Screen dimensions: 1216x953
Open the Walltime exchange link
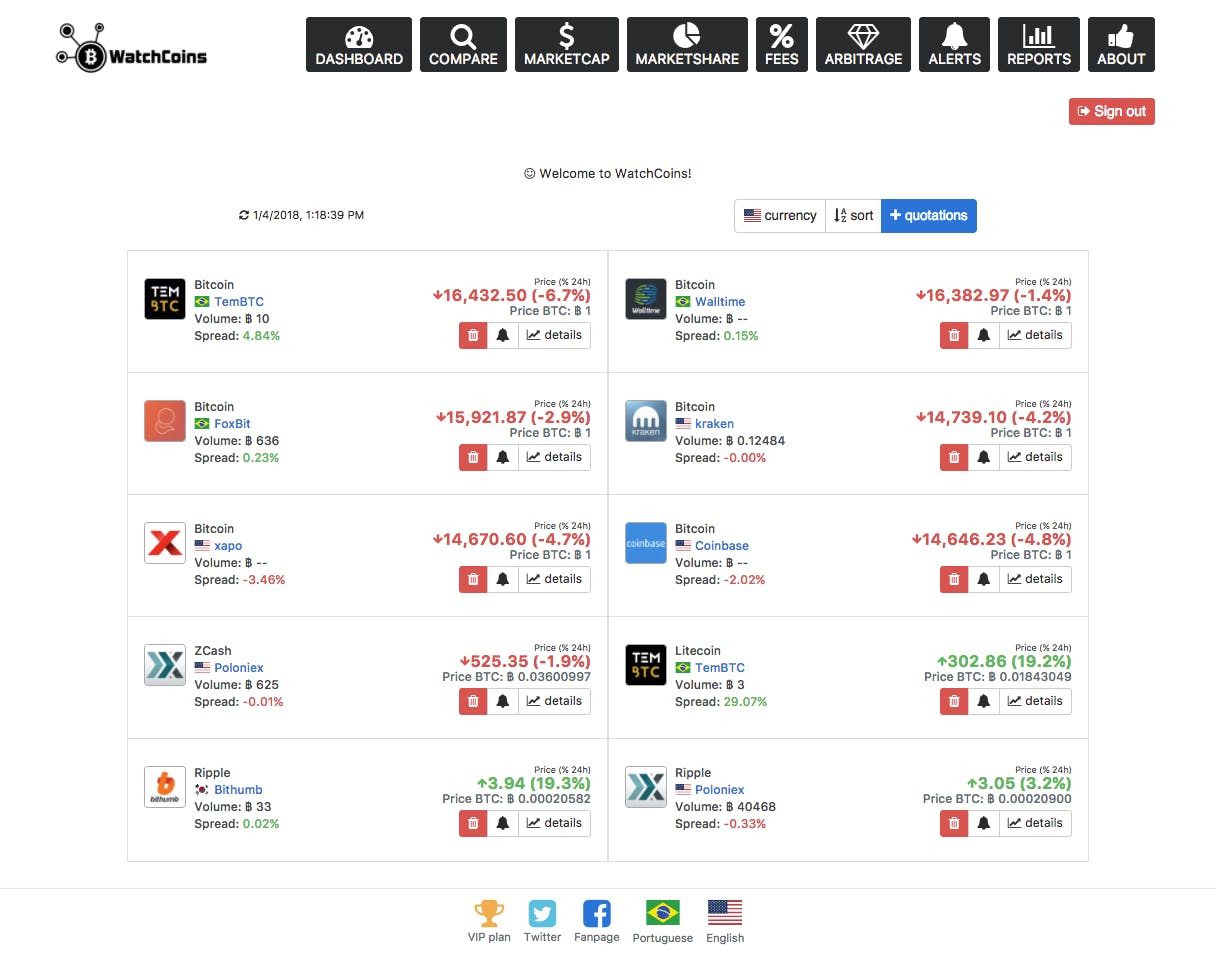click(720, 302)
